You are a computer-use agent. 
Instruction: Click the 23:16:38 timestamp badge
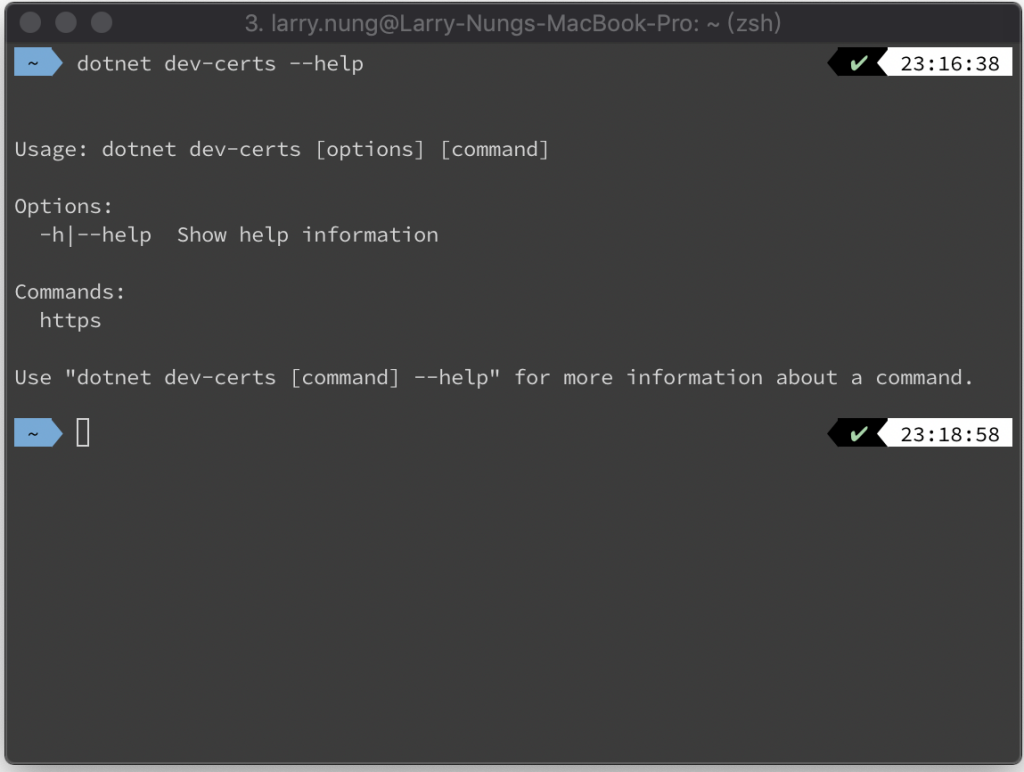[950, 63]
